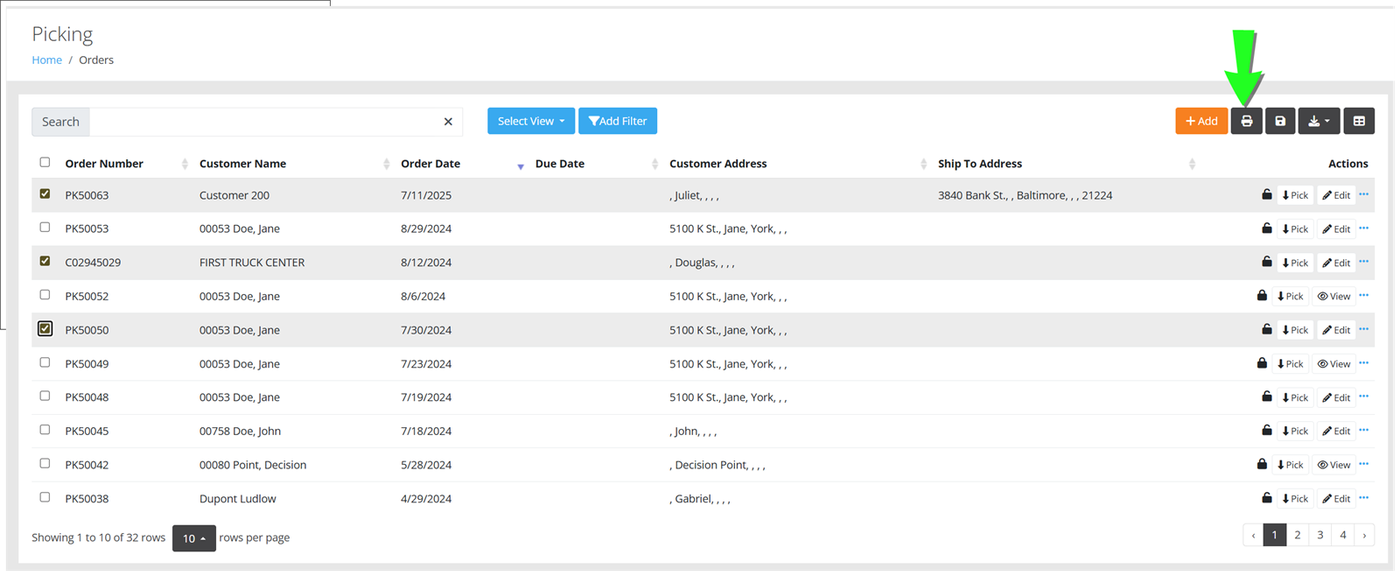Screen dimensions: 1400x576
Task: Click lock icon for order PK50048
Action: point(1267,397)
